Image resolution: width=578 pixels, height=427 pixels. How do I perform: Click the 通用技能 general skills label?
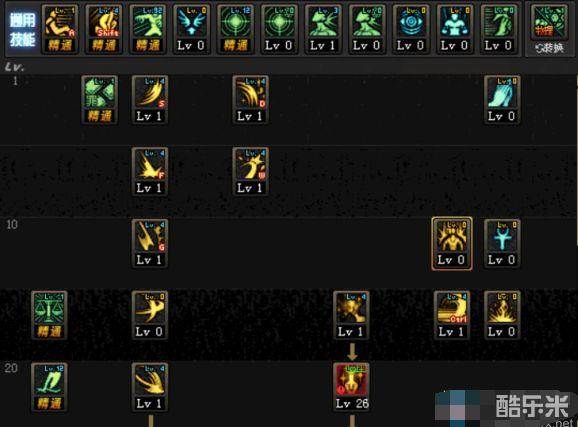click(x=22, y=29)
